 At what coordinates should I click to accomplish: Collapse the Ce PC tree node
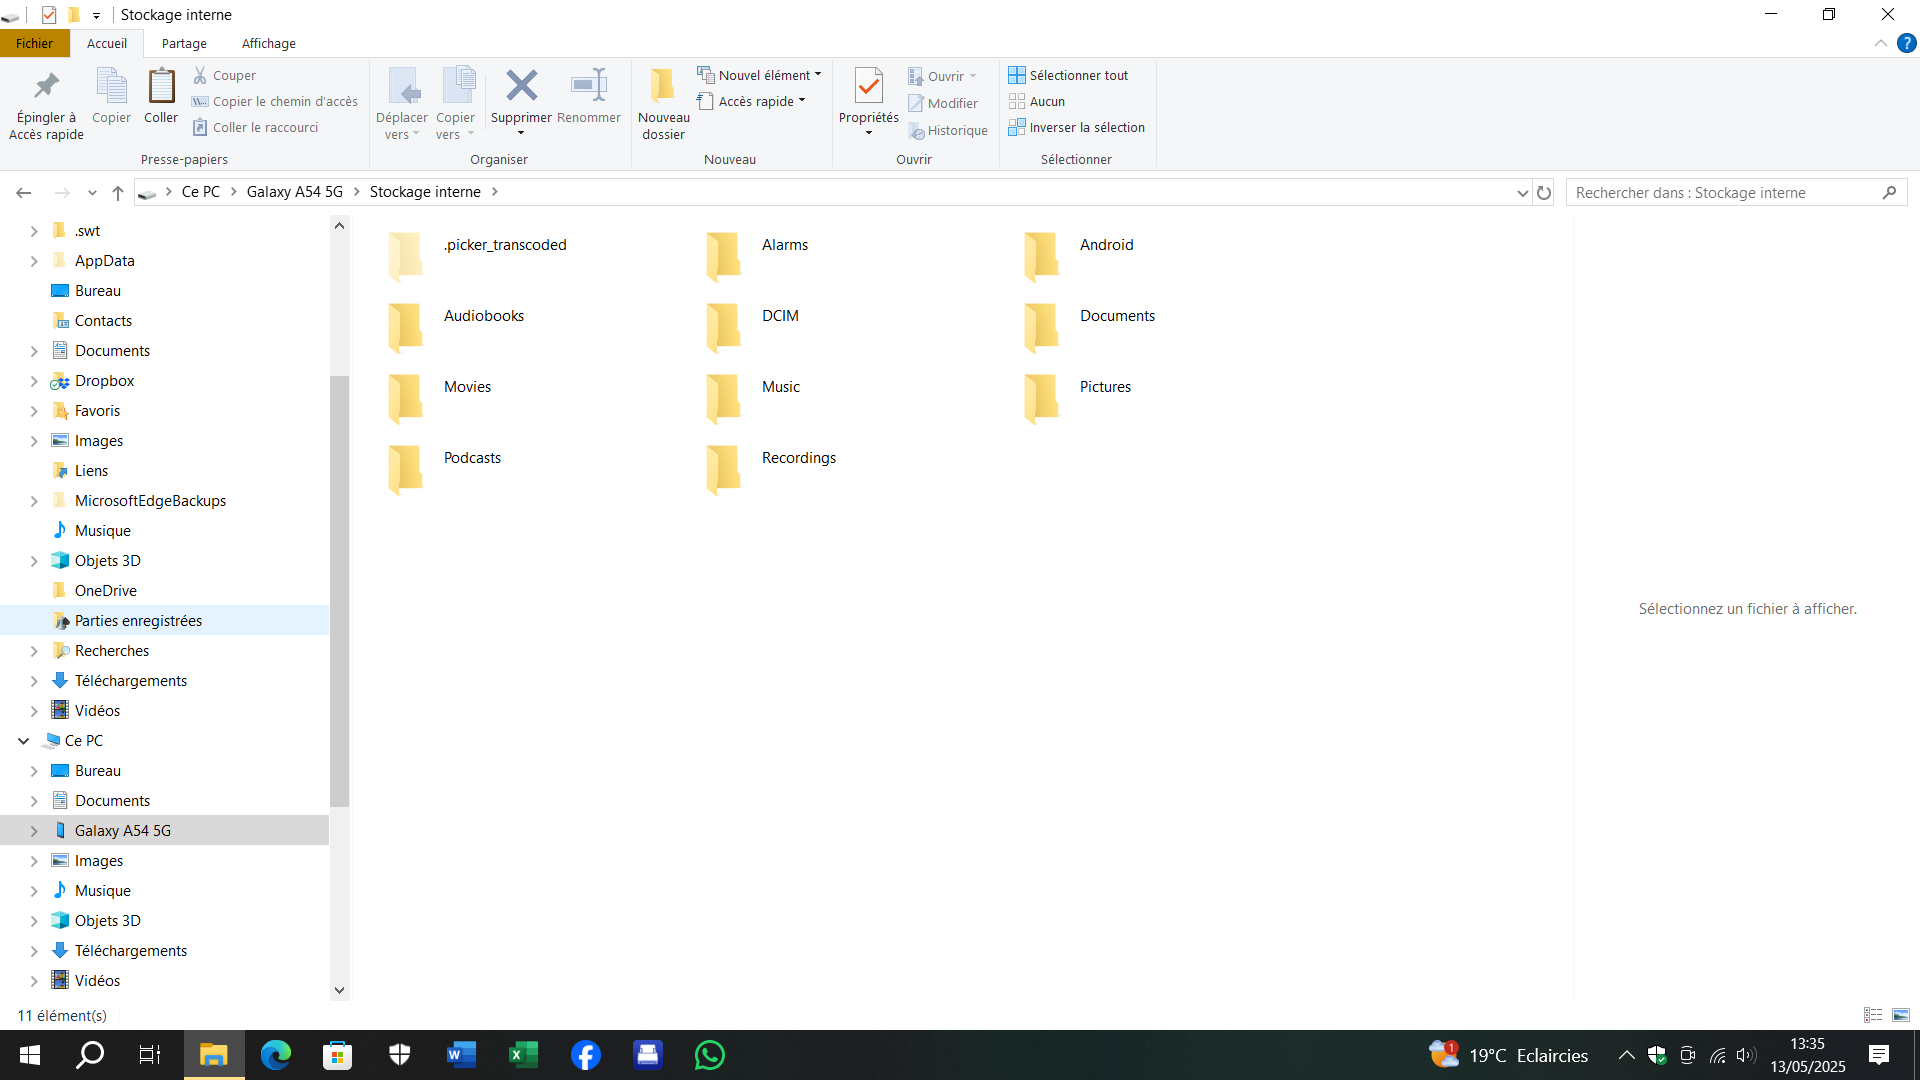[x=23, y=741]
